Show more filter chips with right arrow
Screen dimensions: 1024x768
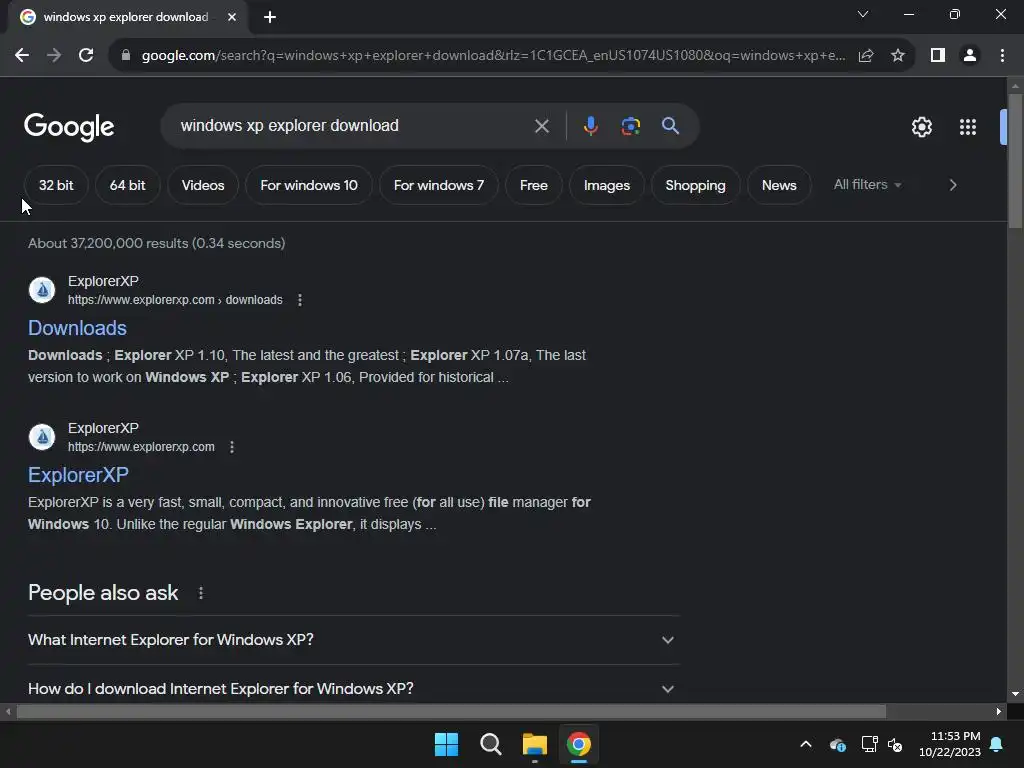(x=953, y=185)
